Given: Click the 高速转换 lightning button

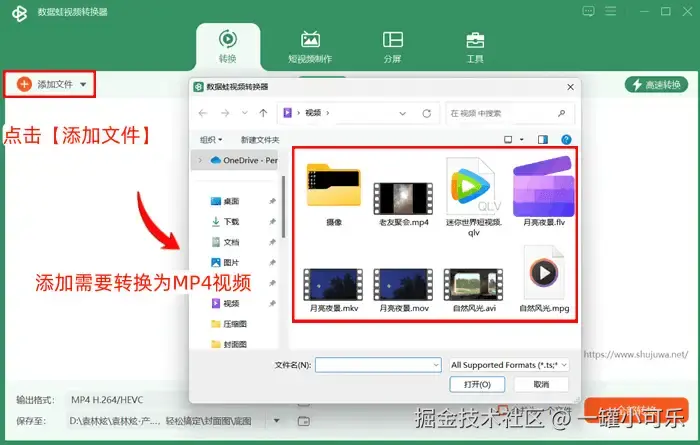Looking at the screenshot, I should point(656,84).
